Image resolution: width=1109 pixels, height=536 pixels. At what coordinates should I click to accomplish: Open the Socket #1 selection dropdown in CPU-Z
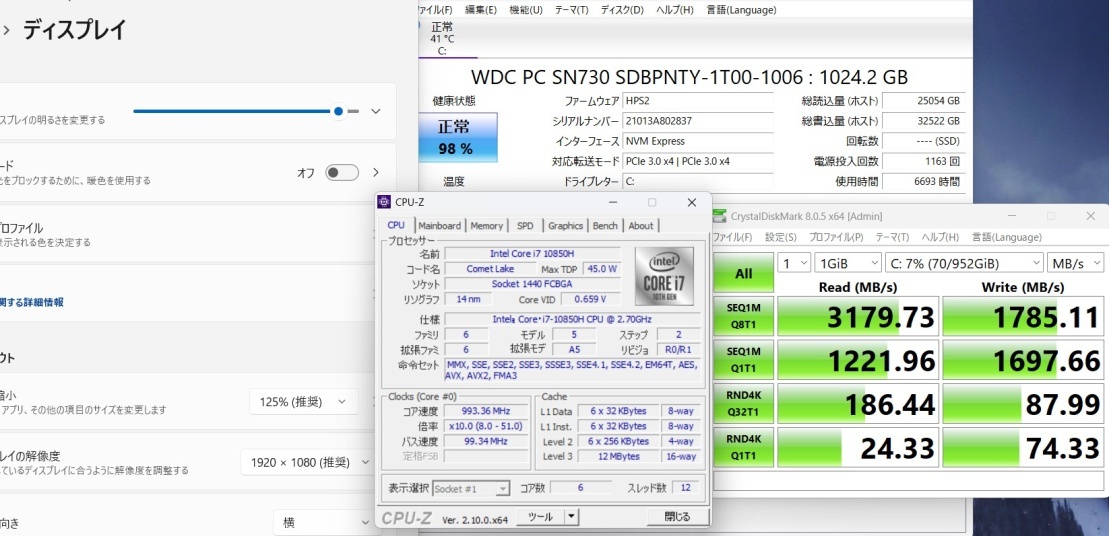(x=470, y=488)
